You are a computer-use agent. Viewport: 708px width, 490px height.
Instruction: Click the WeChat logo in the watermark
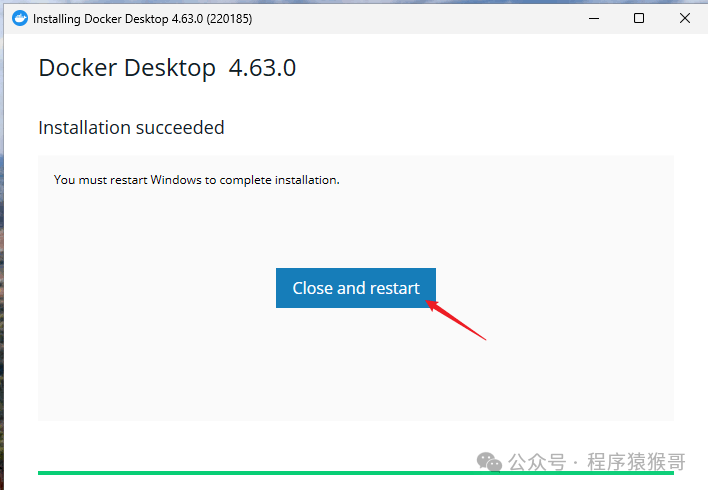[489, 461]
